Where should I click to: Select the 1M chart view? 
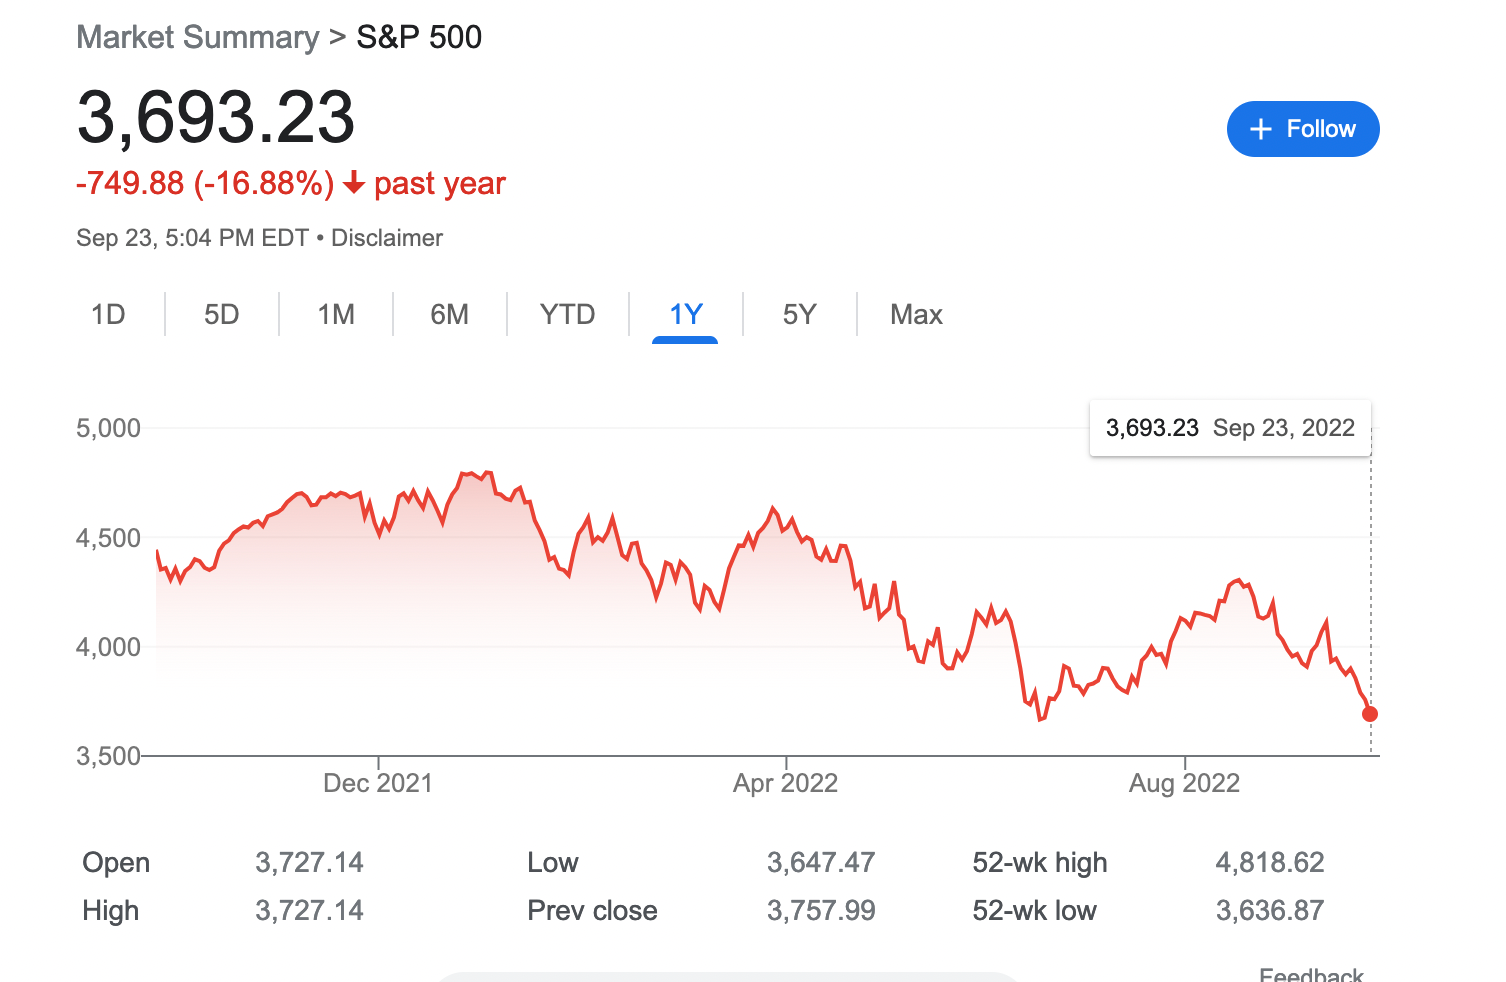[335, 314]
